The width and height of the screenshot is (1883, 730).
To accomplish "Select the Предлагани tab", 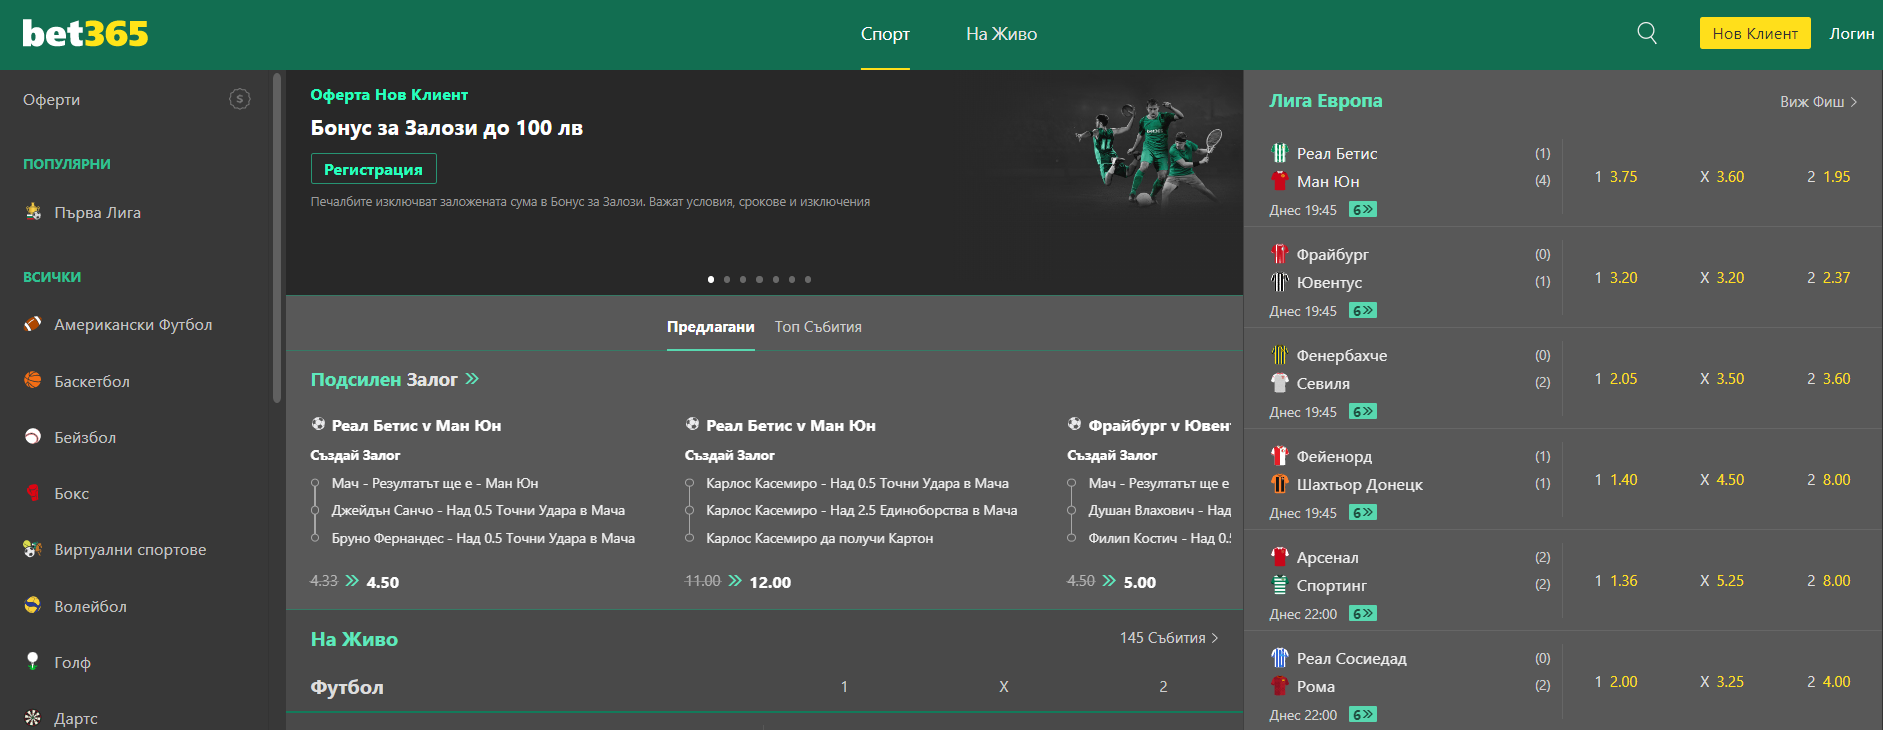I will tap(711, 327).
